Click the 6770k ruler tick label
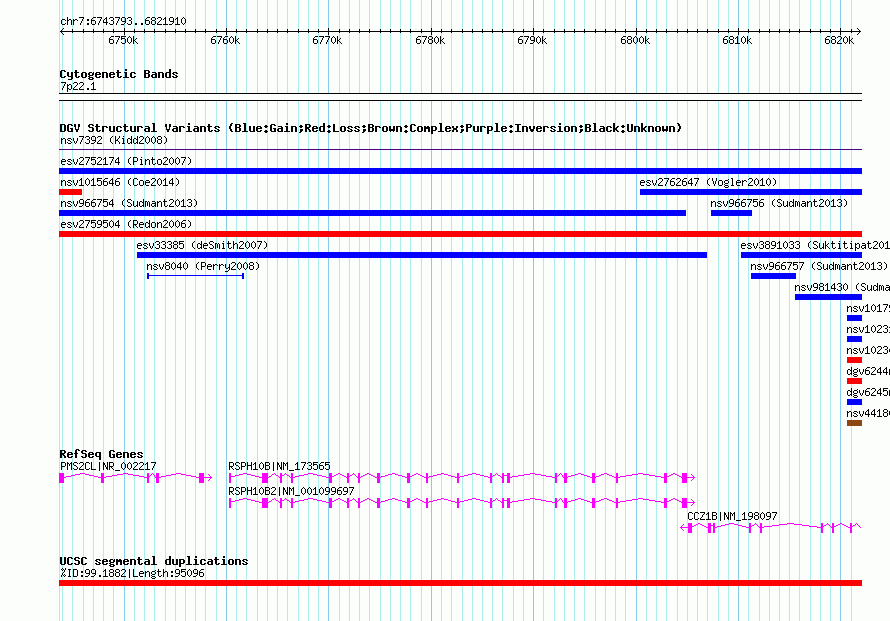The image size is (890, 621). (328, 40)
